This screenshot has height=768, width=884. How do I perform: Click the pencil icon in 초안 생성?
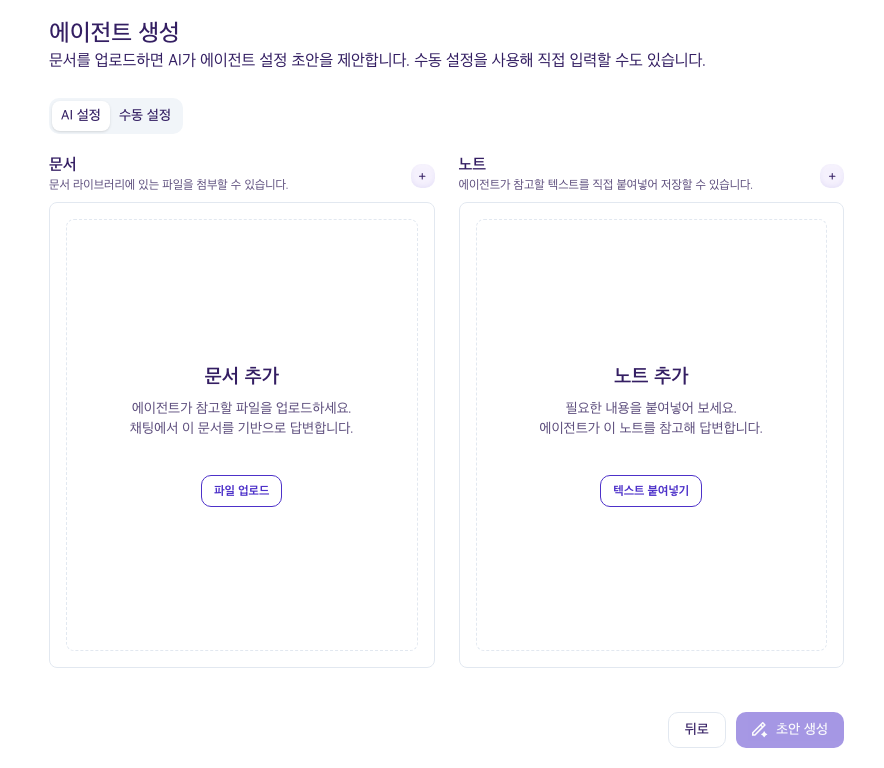point(759,730)
